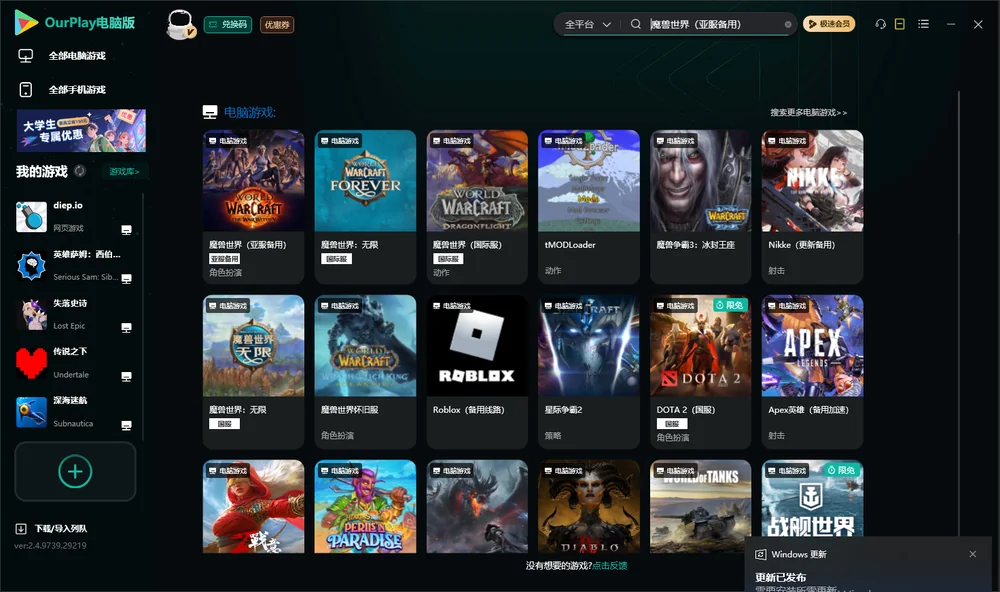Image resolution: width=1000 pixels, height=592 pixels.
Task: Open the dark dragon game card
Action: (477, 507)
